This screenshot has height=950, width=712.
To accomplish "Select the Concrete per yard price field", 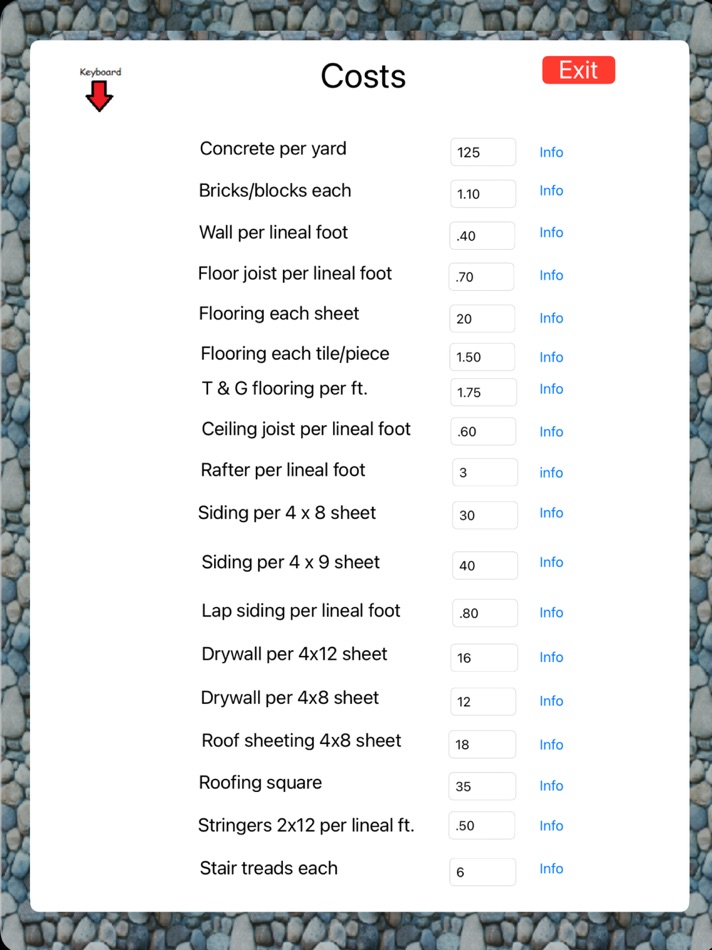I will [482, 152].
